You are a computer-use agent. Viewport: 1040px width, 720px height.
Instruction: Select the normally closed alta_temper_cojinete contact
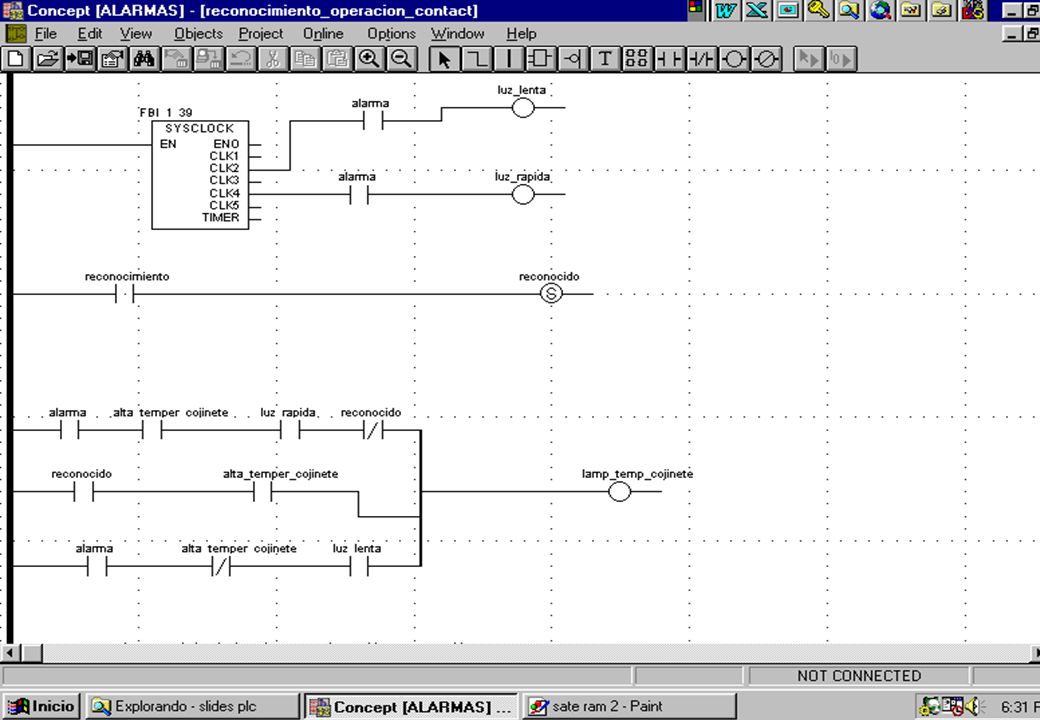point(221,566)
